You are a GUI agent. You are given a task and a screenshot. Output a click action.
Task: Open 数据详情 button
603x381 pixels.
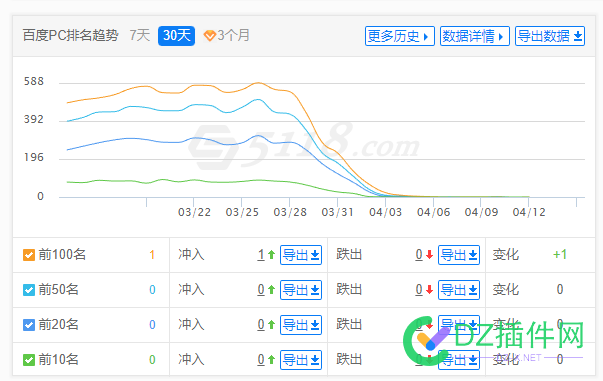[475, 36]
